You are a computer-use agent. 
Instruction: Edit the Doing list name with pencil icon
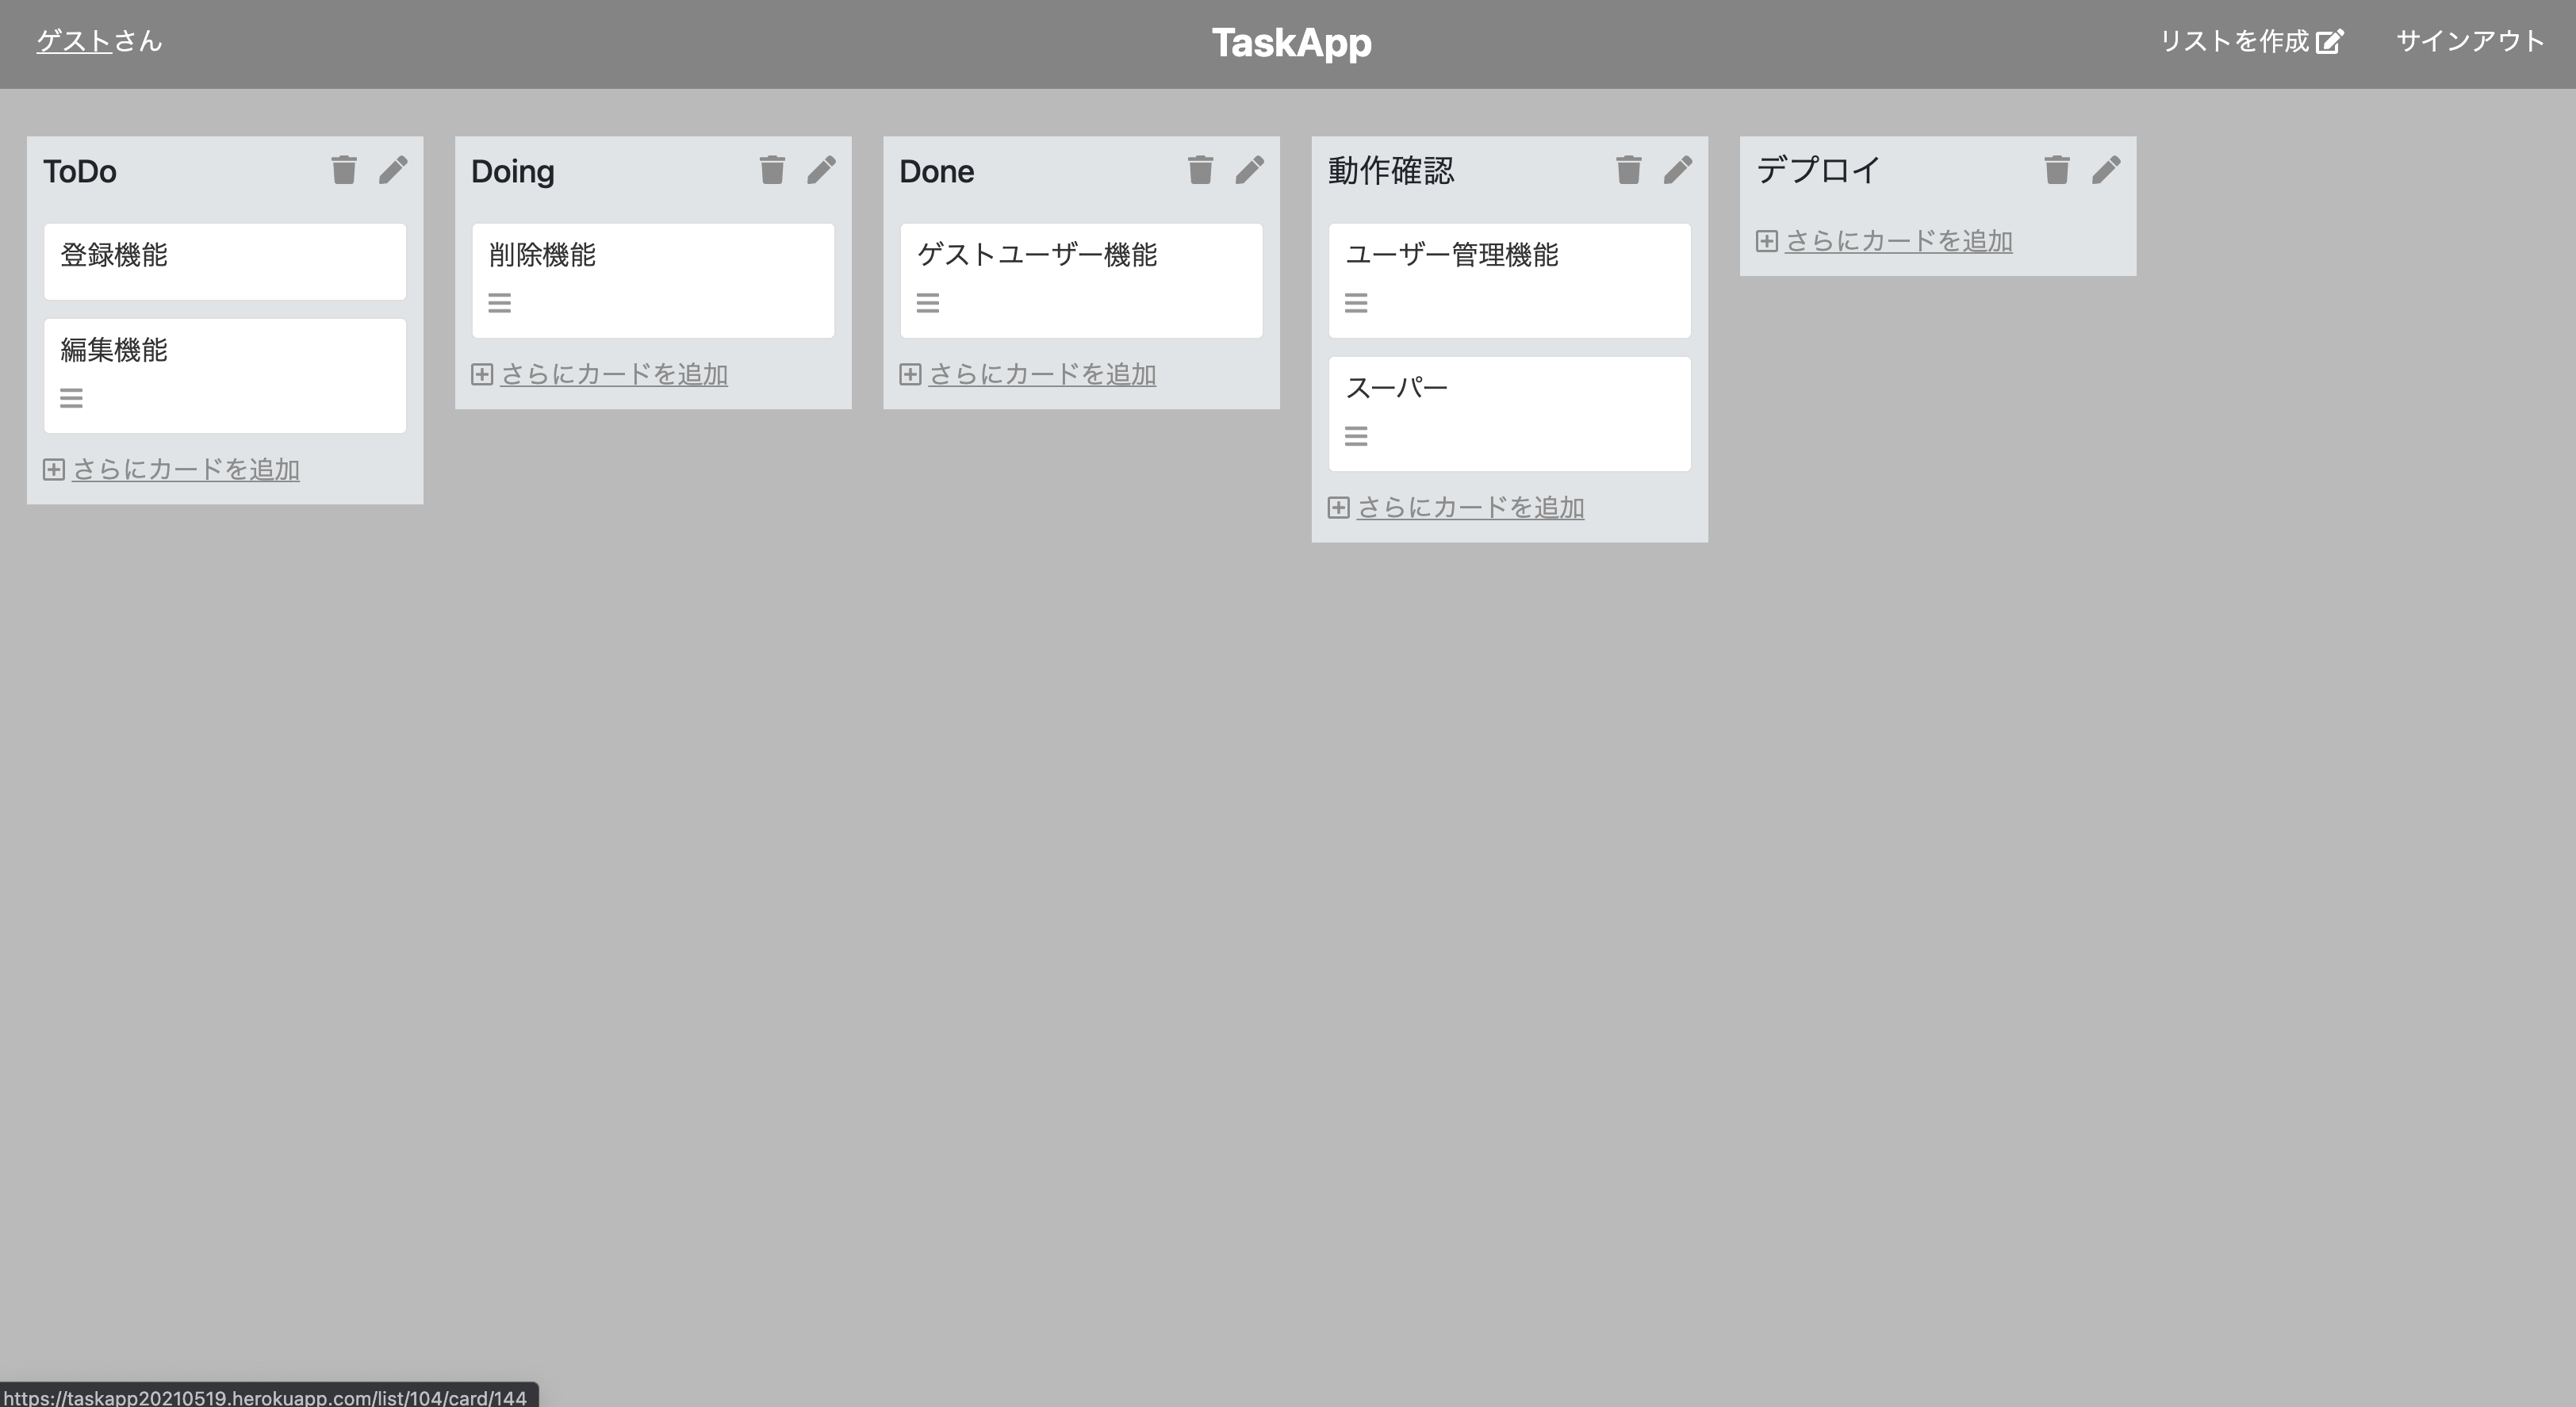(x=821, y=169)
